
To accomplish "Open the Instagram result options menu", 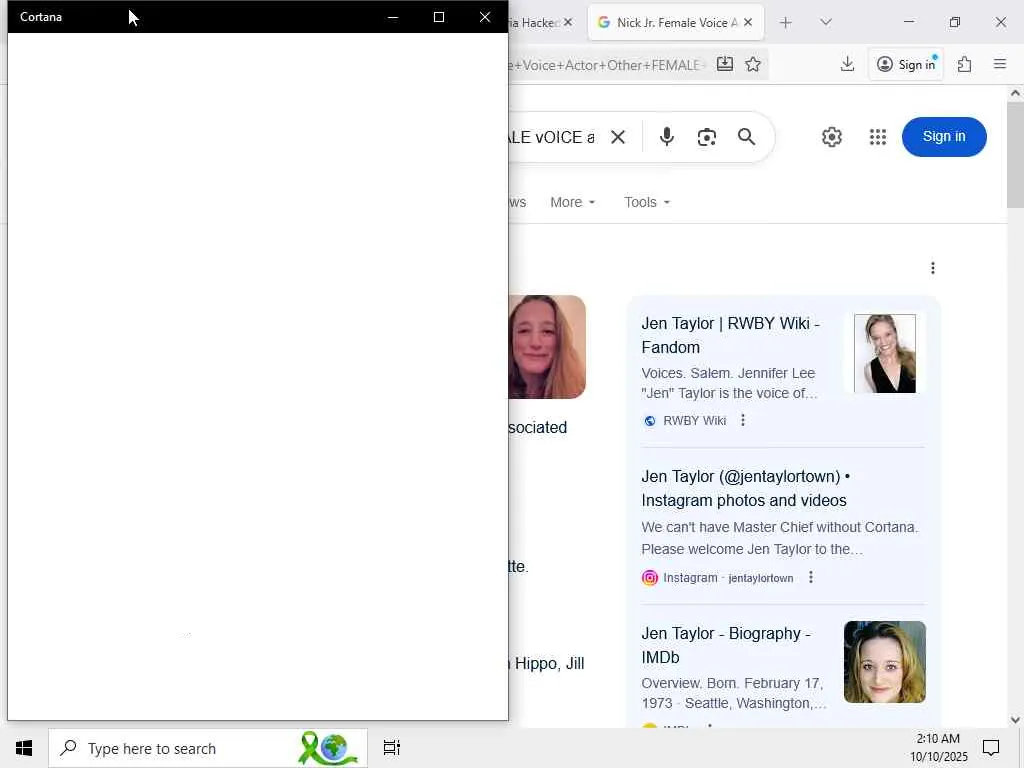I will (x=810, y=577).
